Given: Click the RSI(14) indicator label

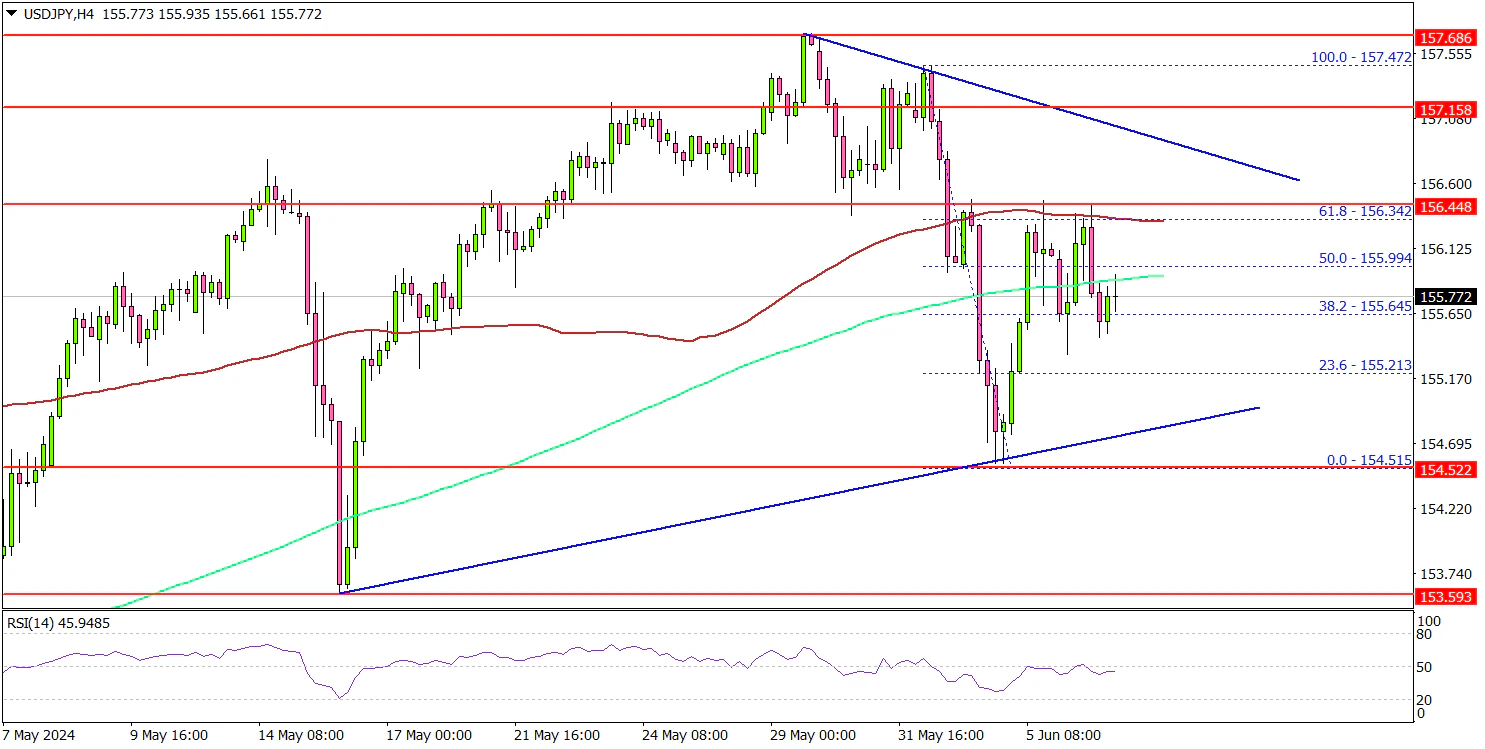Looking at the screenshot, I should tap(58, 623).
